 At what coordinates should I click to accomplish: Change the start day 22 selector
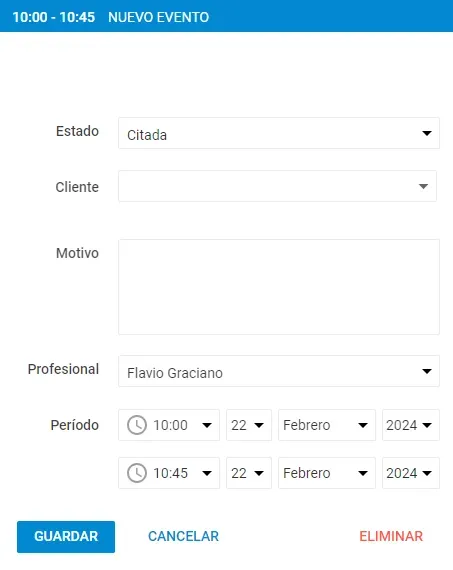coord(249,425)
